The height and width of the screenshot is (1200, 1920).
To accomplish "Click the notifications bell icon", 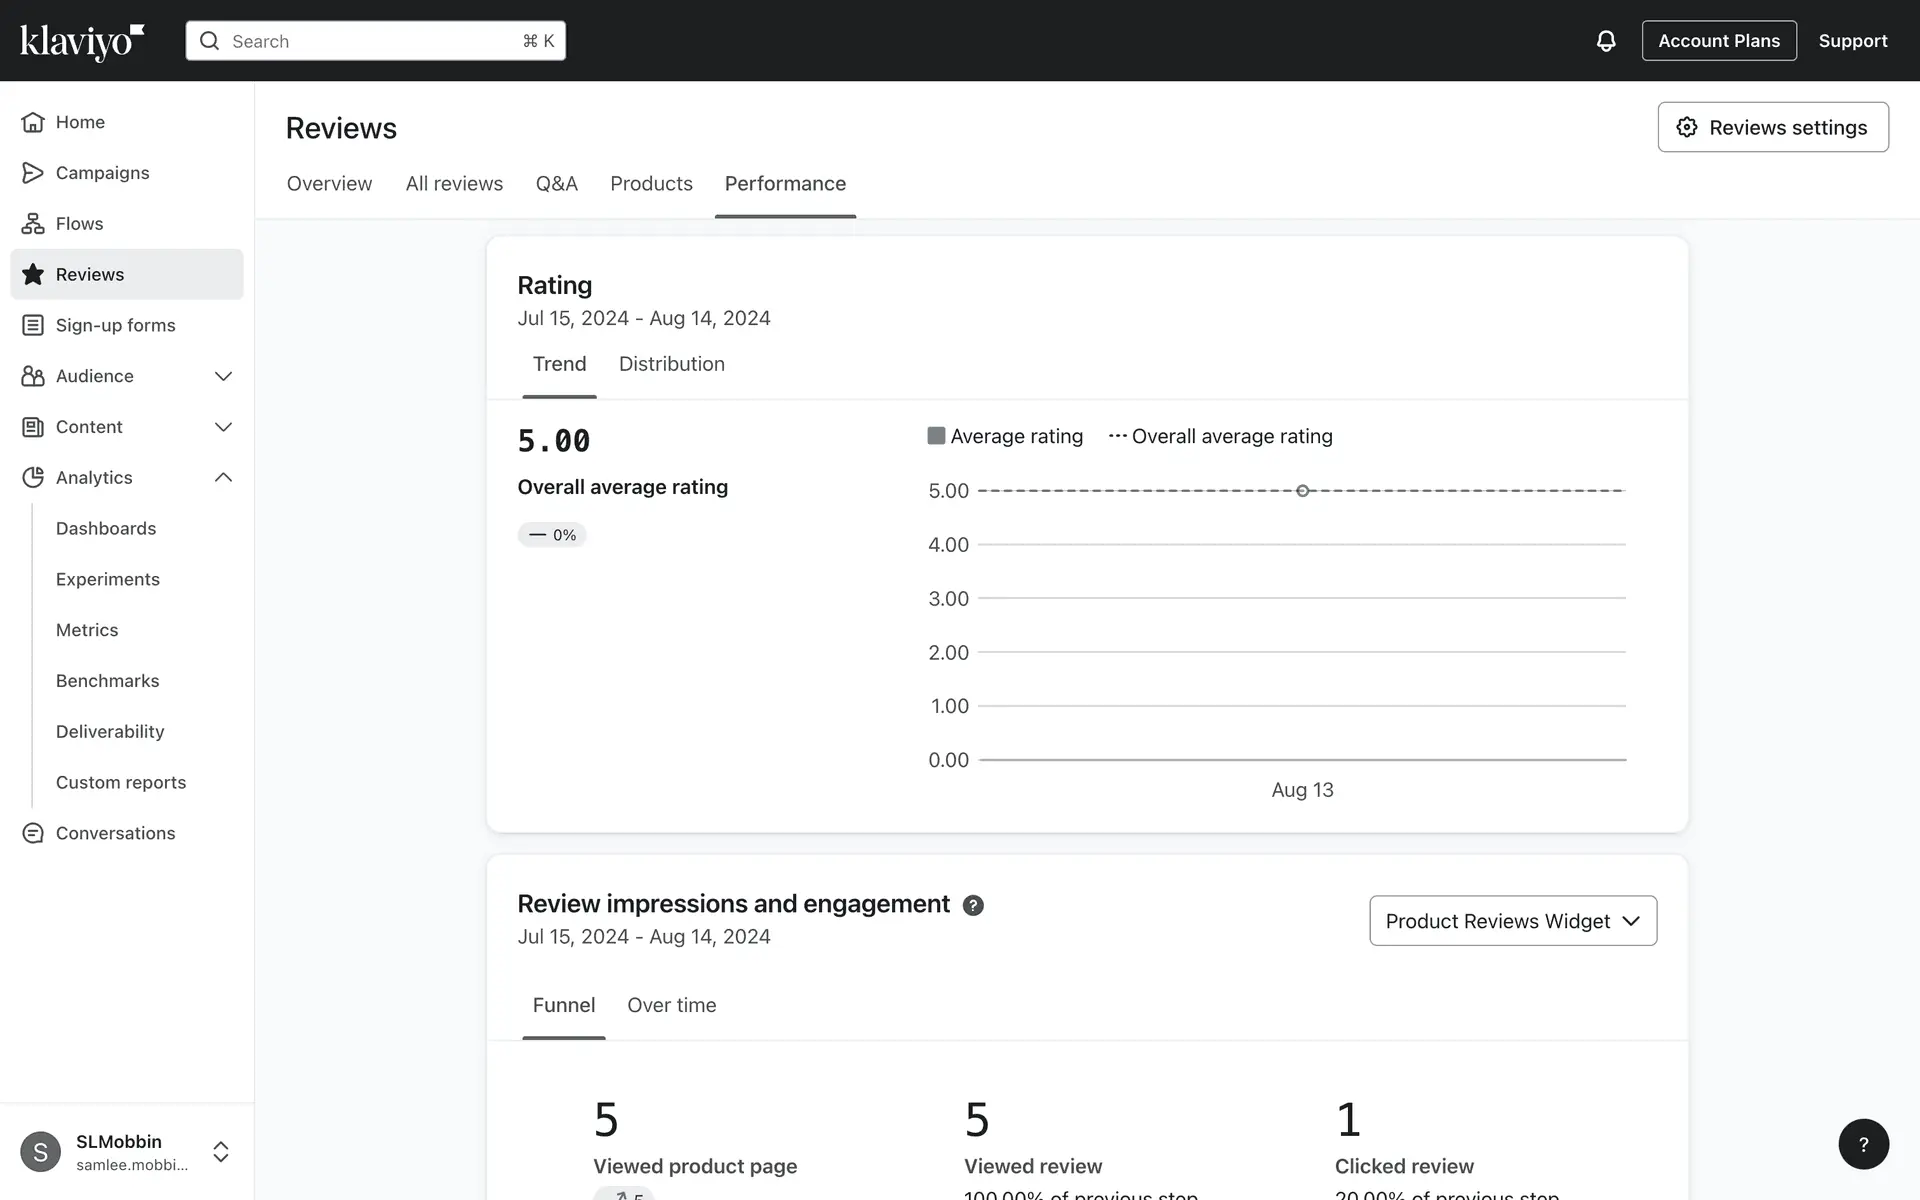I will (x=1606, y=41).
